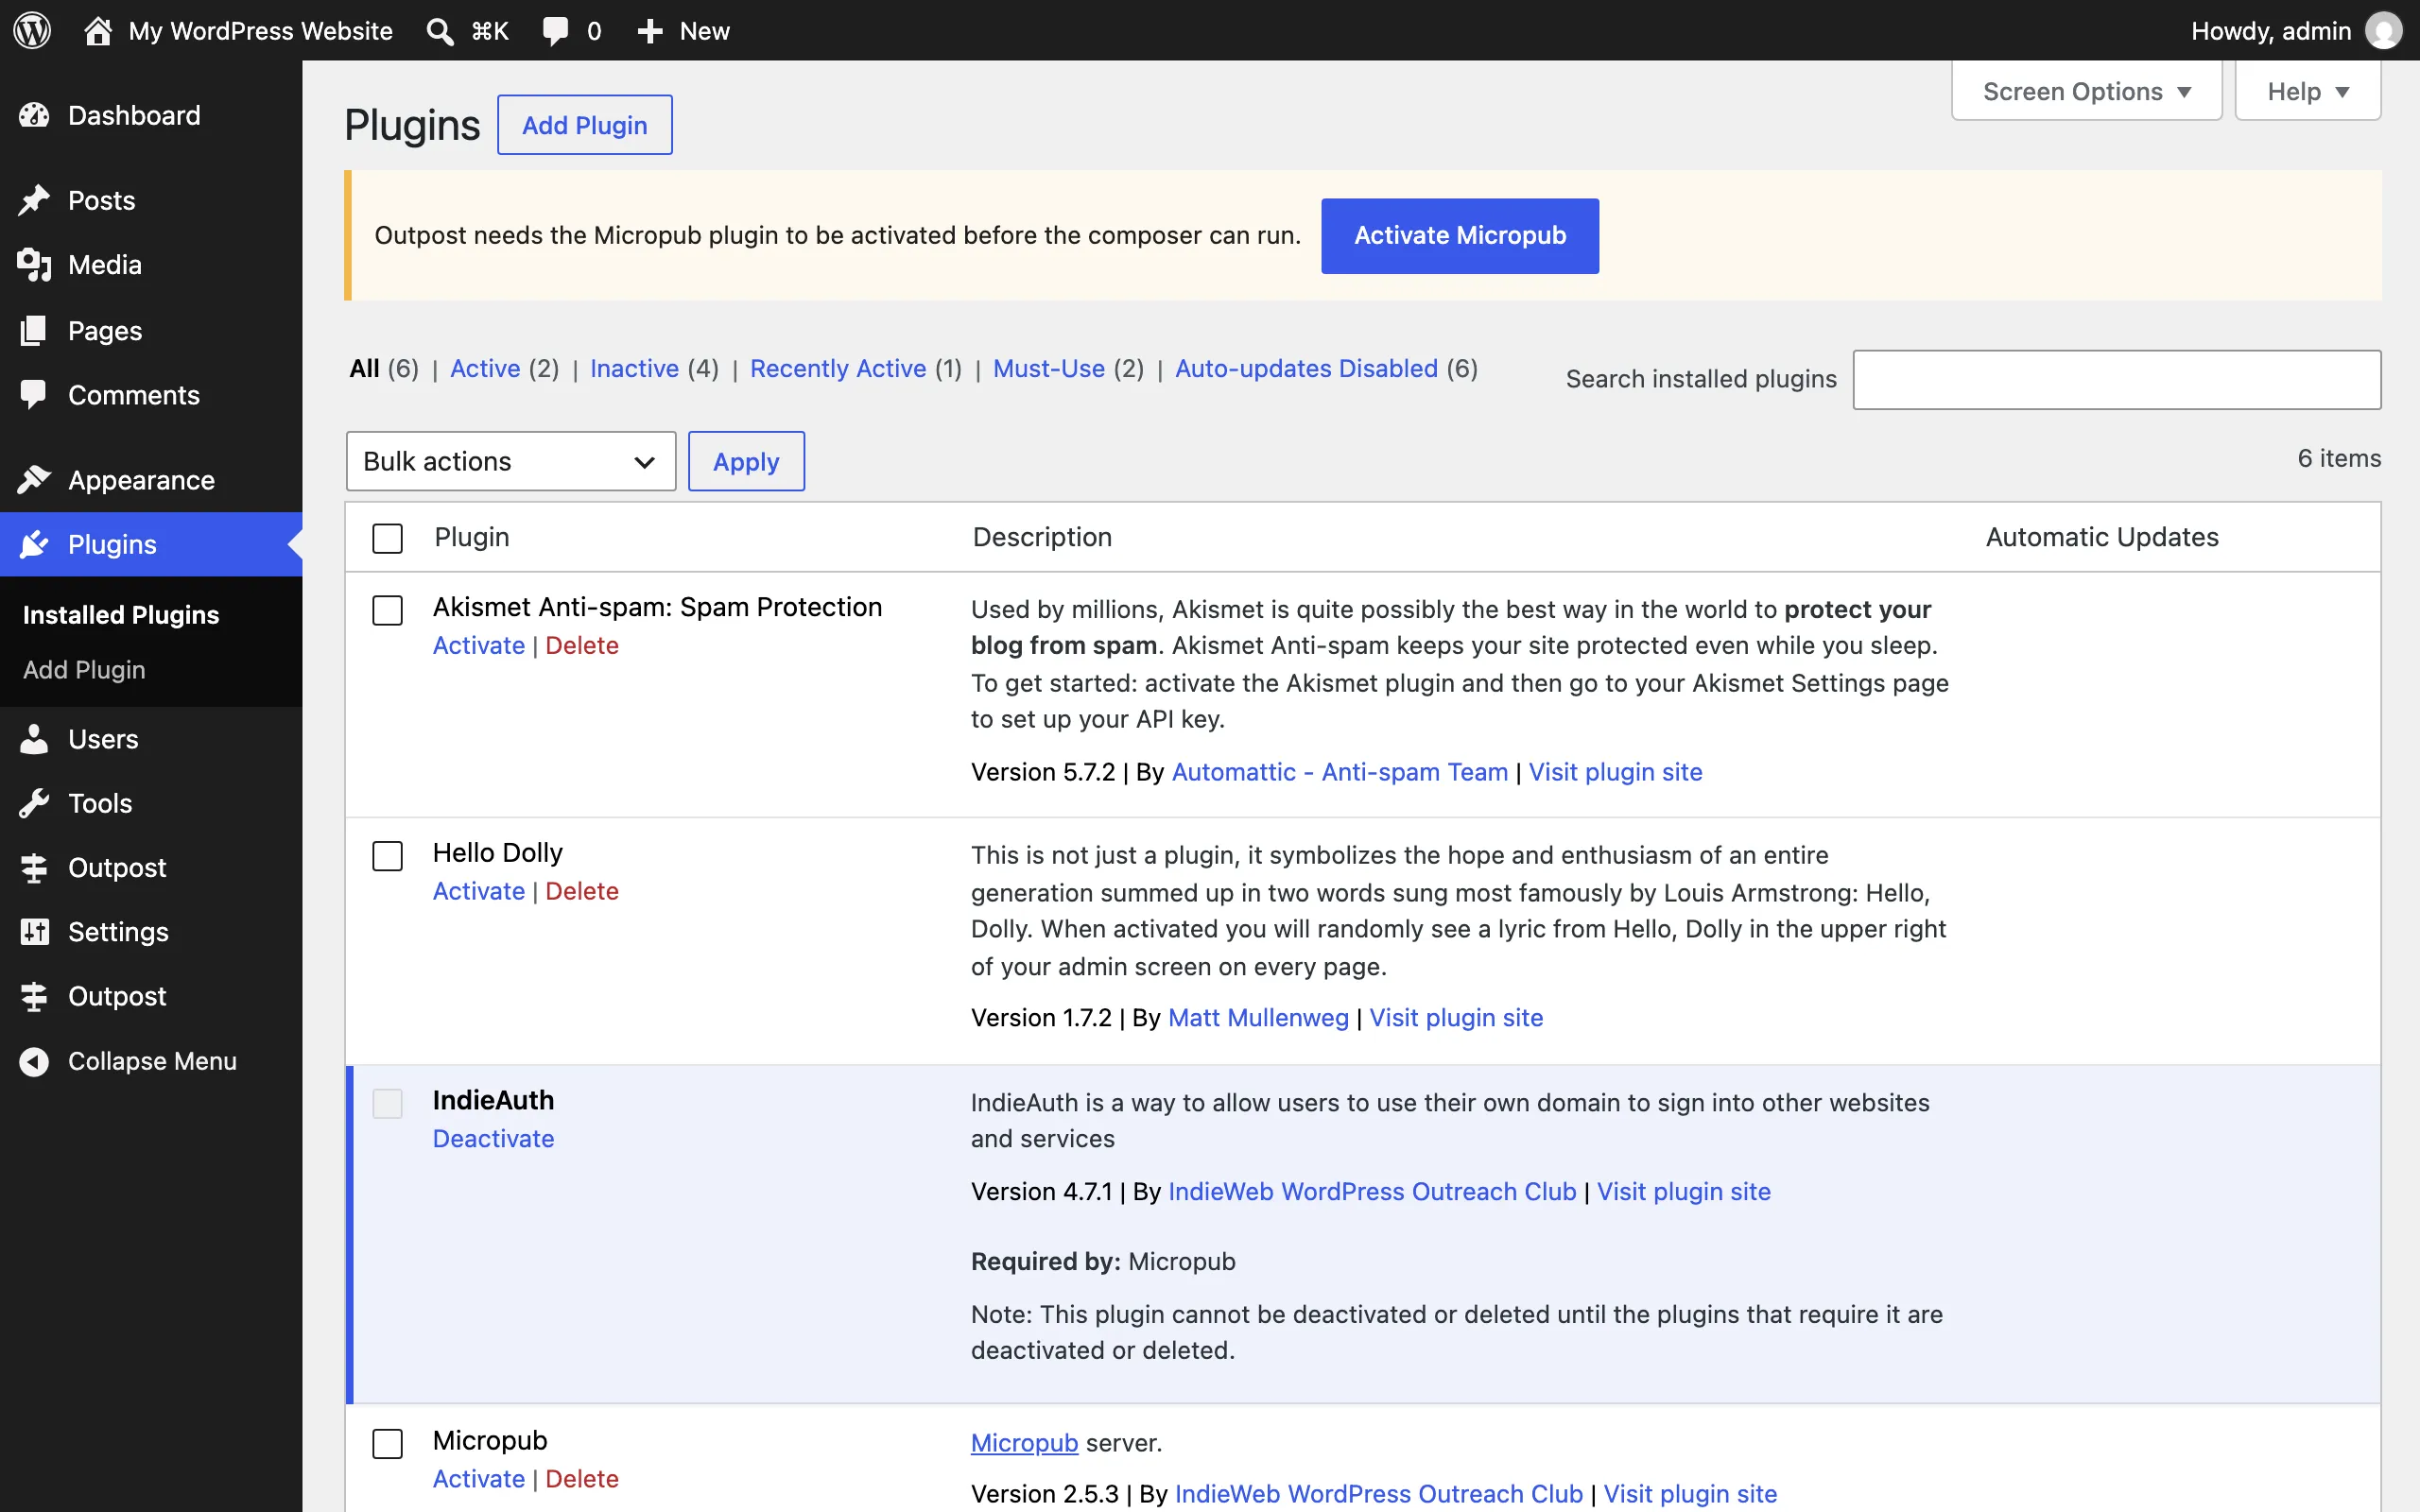The width and height of the screenshot is (2420, 1512).
Task: Click the Dashboard gauge icon
Action: [34, 115]
